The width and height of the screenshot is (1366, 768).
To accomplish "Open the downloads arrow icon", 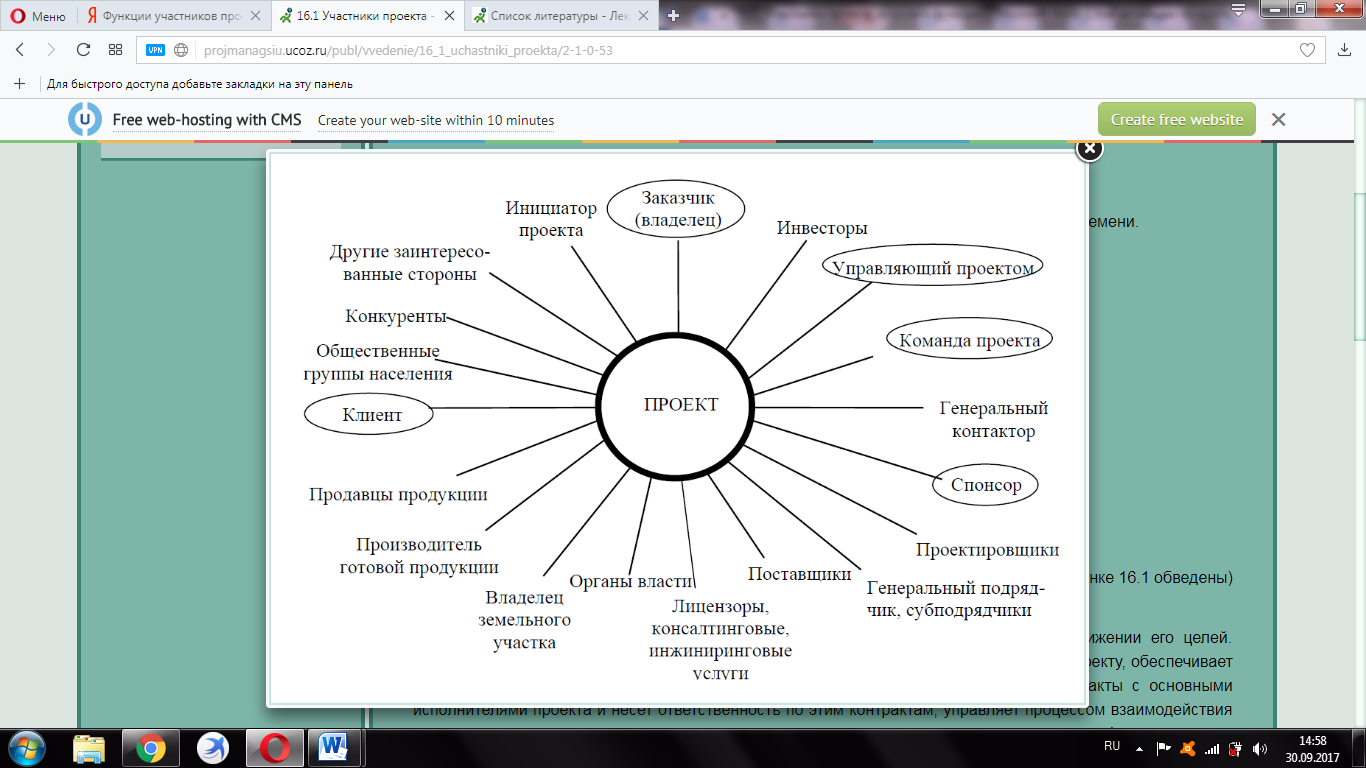I will (1345, 49).
